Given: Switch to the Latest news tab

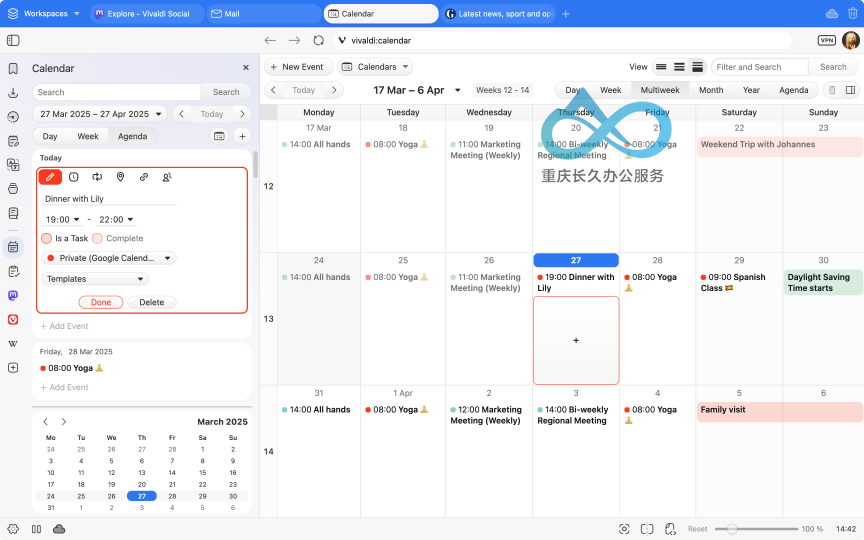Looking at the screenshot, I should point(499,14).
